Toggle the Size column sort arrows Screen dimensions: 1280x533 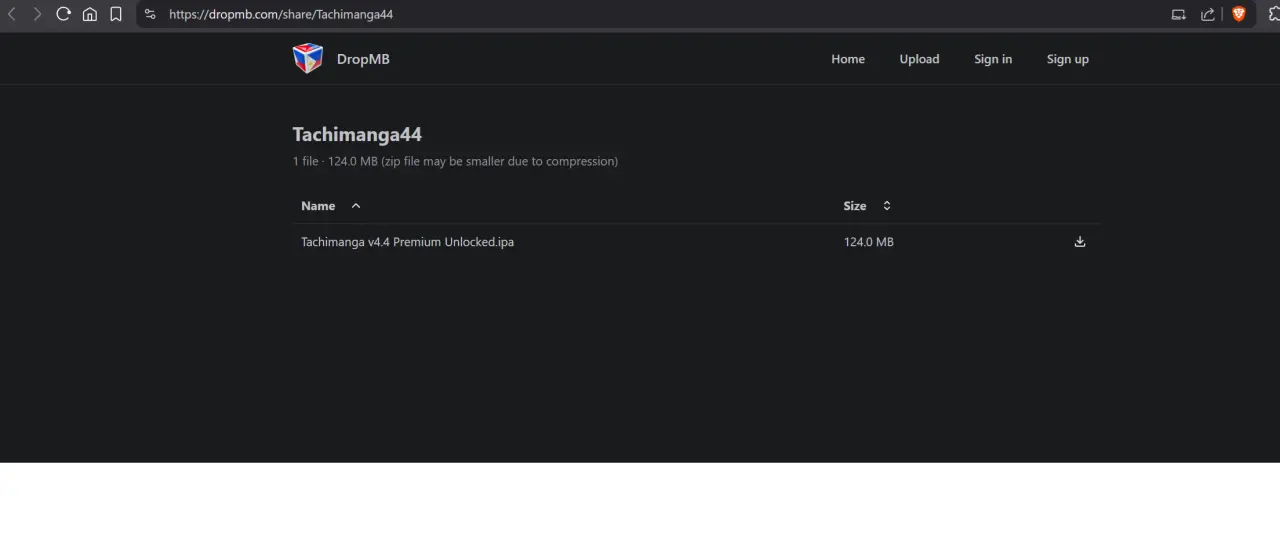(x=887, y=206)
